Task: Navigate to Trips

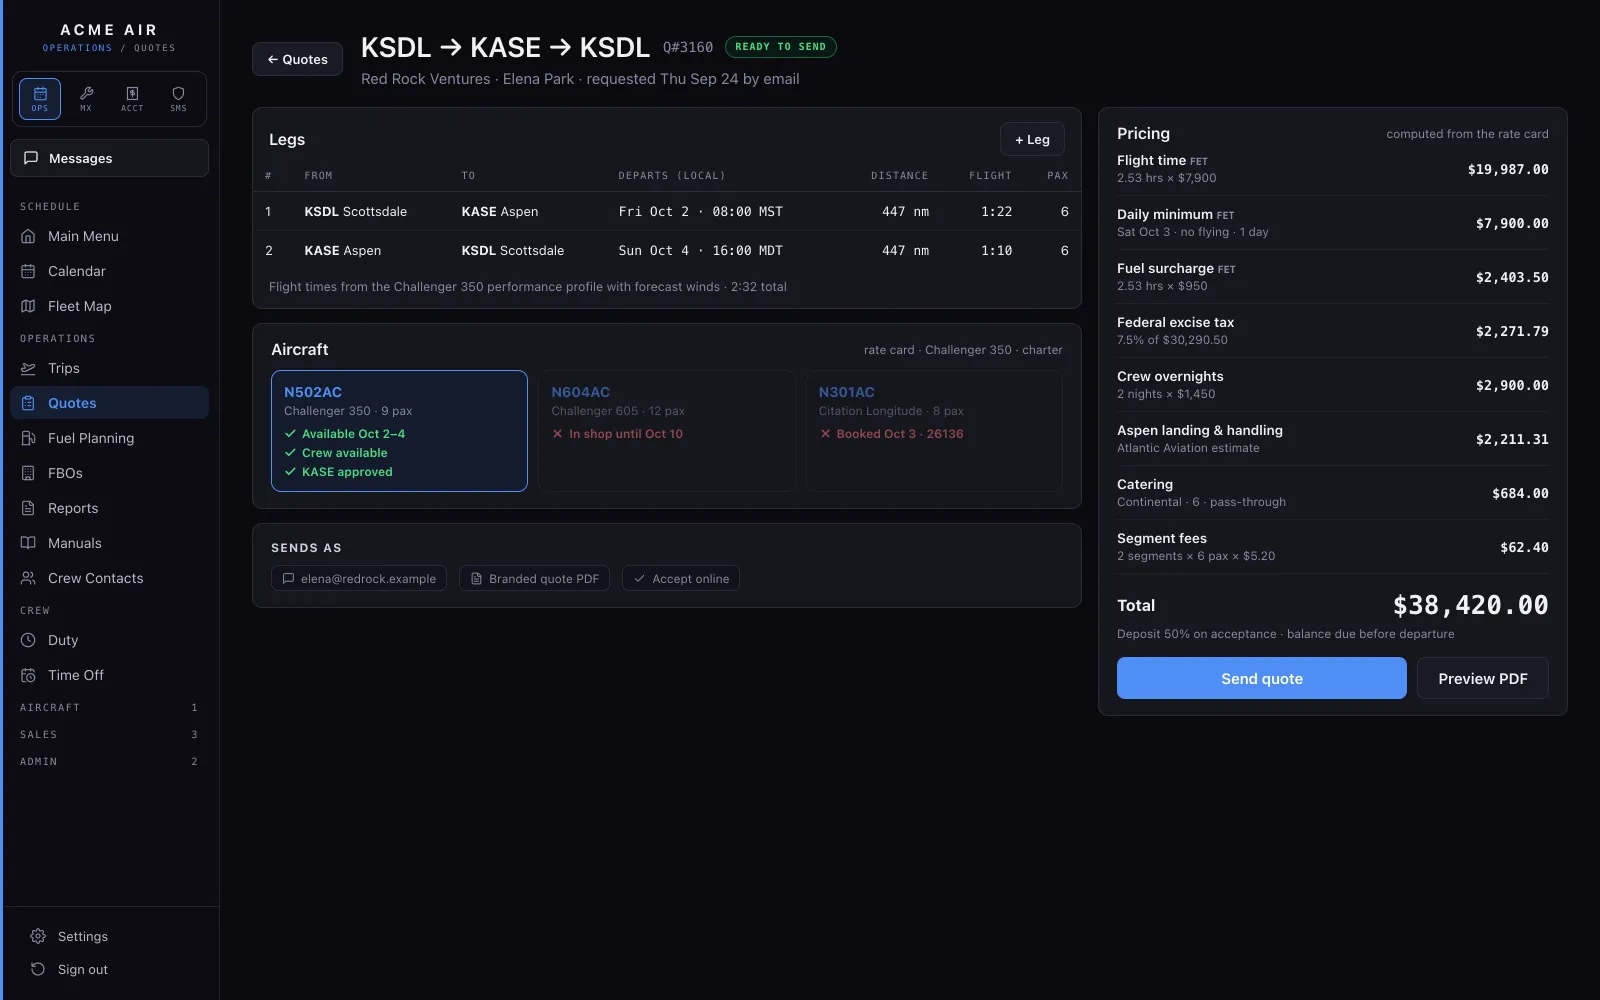Action: pos(110,368)
